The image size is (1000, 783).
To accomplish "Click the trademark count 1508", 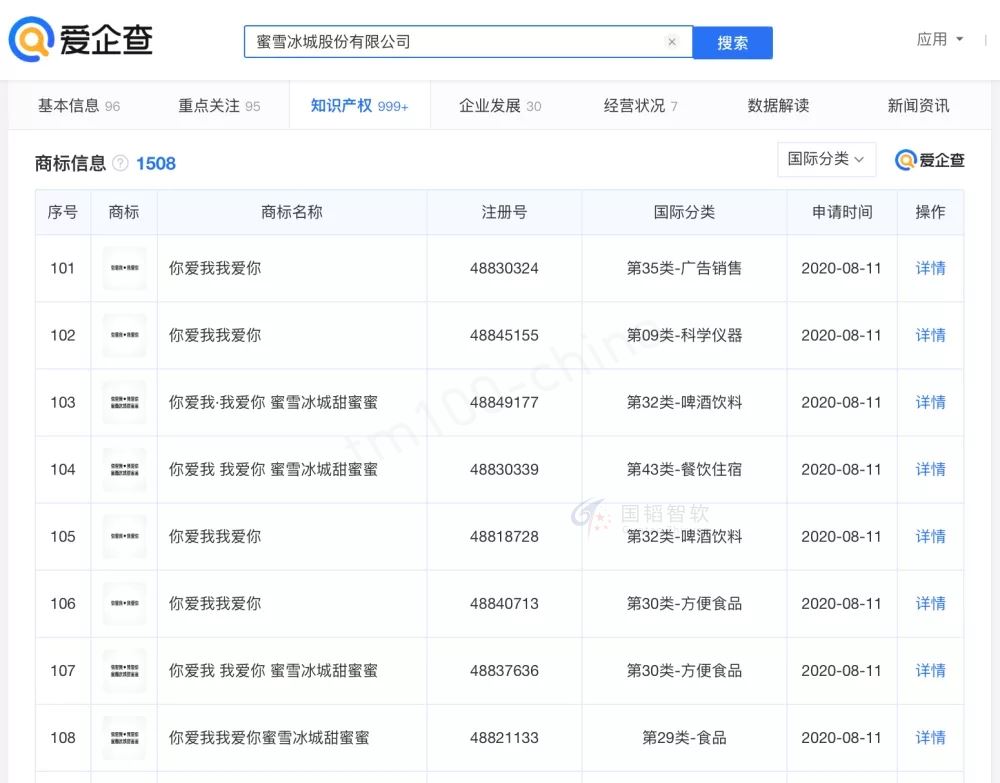I will [x=156, y=164].
